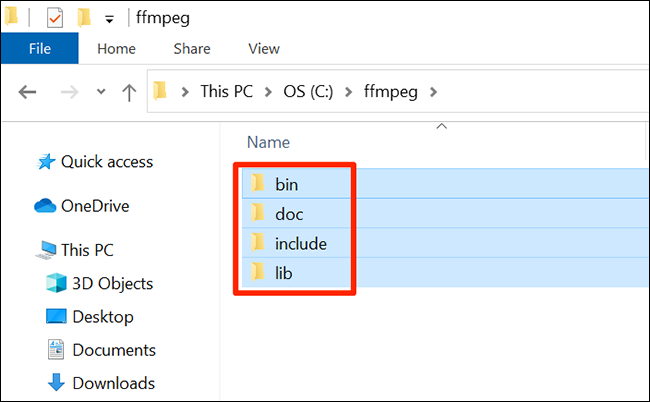Viewport: 650px width, 402px height.
Task: Switch to the Home ribbon tab
Action: (116, 47)
